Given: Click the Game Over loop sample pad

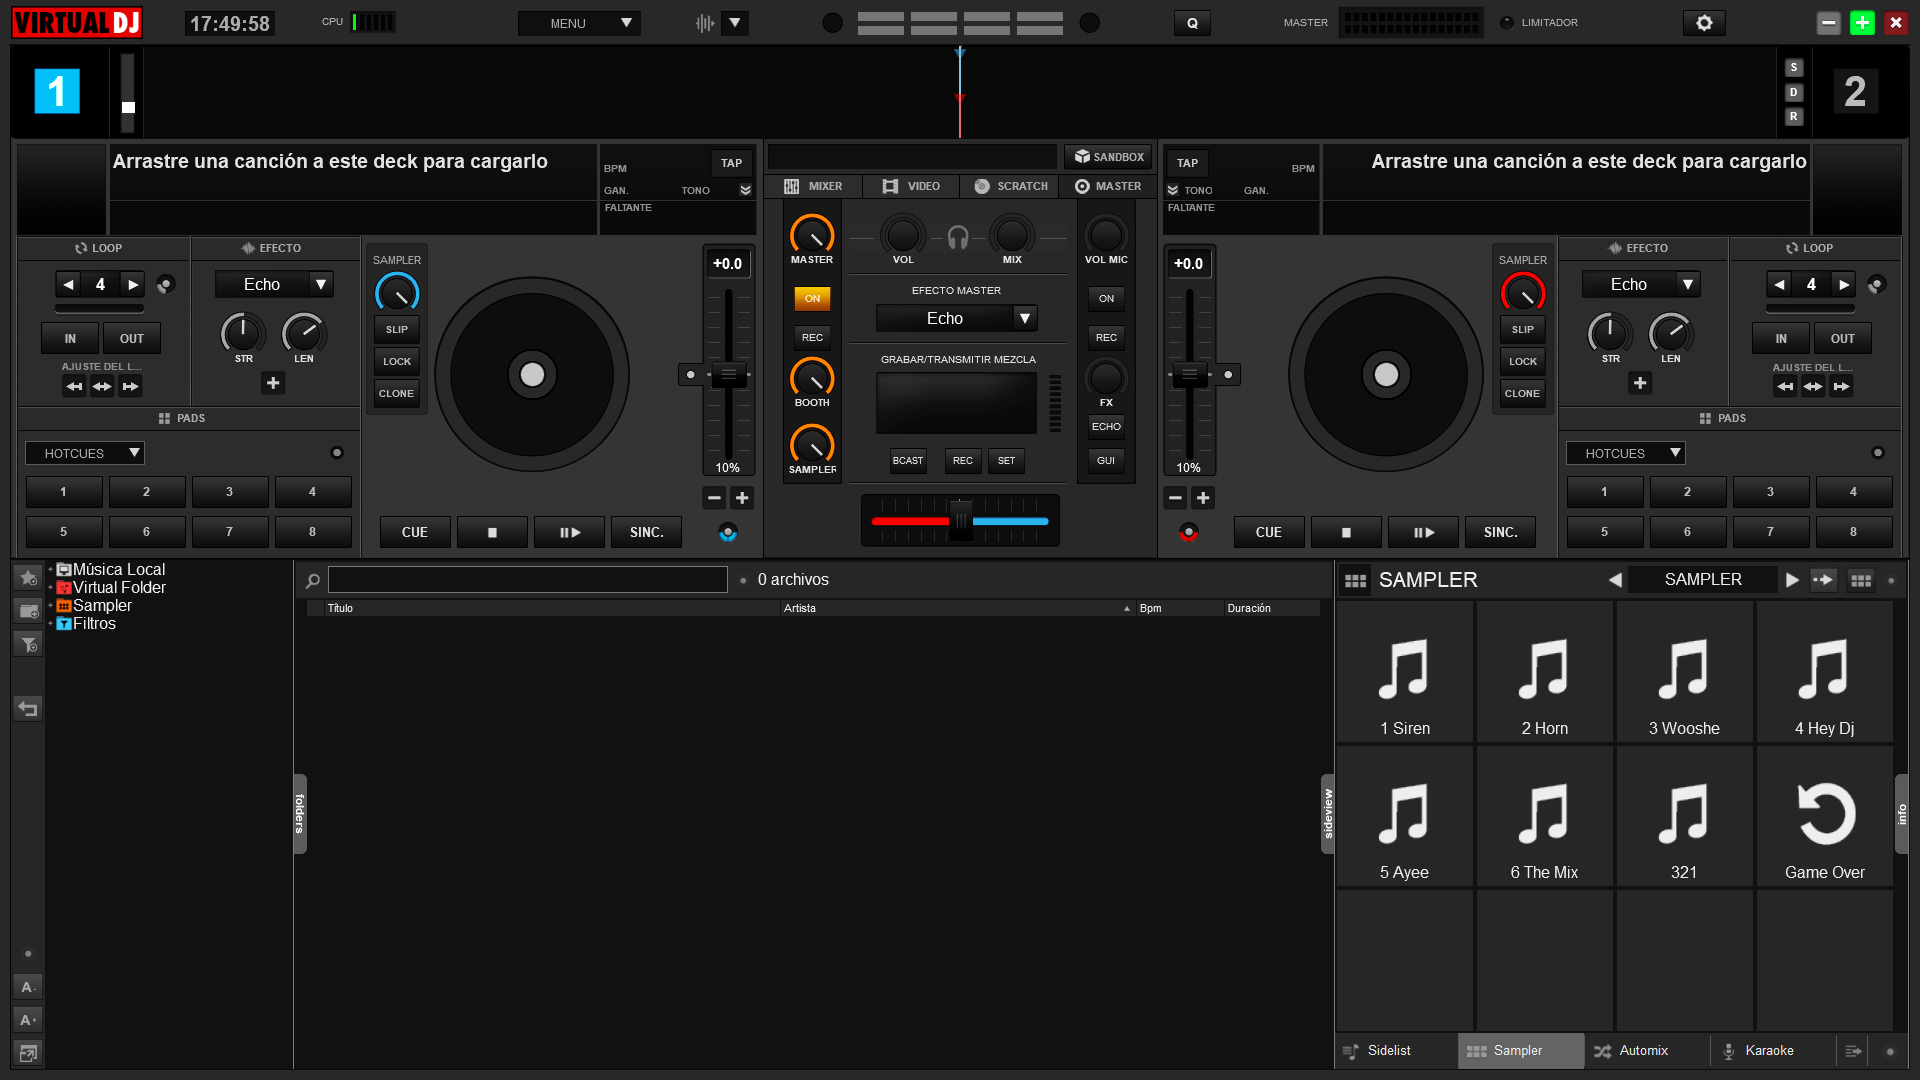Looking at the screenshot, I should coord(1824,817).
